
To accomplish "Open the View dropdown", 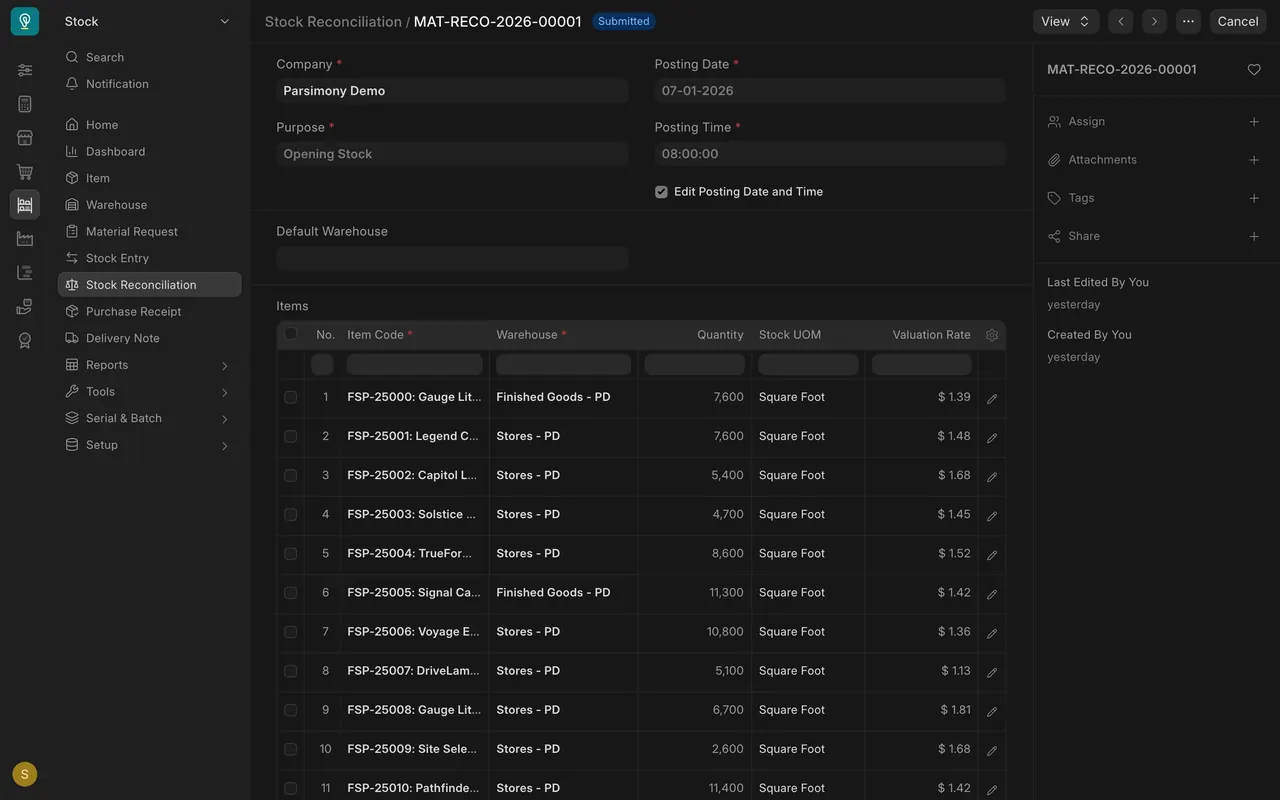I will [1066, 21].
